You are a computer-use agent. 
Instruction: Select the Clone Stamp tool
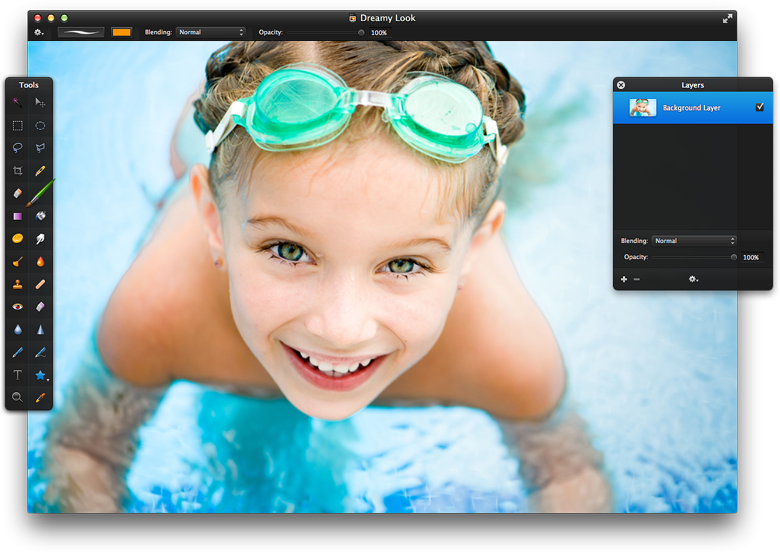[x=18, y=284]
